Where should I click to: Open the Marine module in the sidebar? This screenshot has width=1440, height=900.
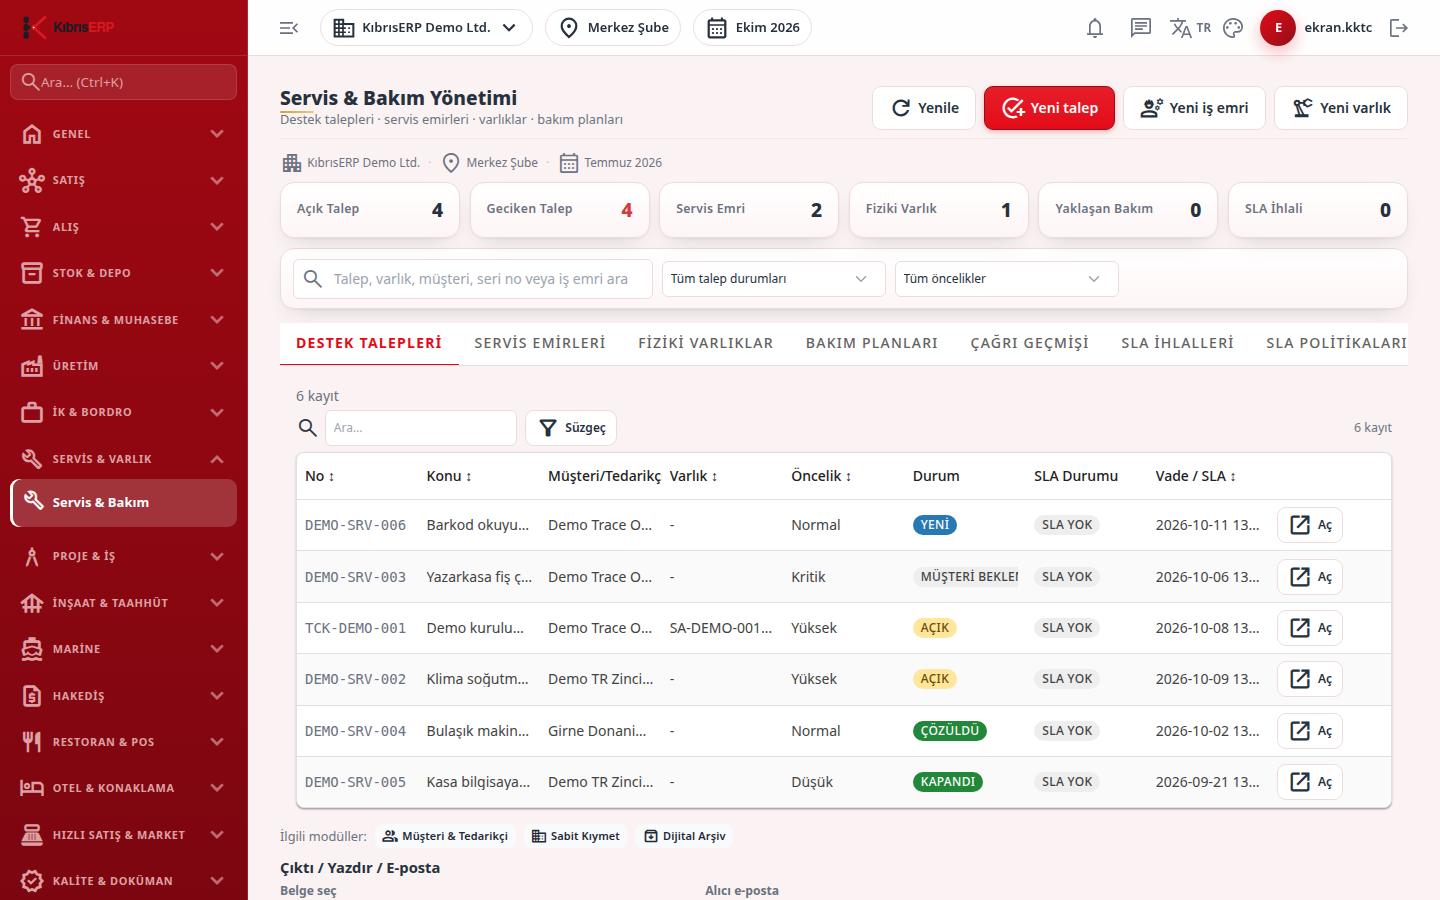tap(123, 649)
